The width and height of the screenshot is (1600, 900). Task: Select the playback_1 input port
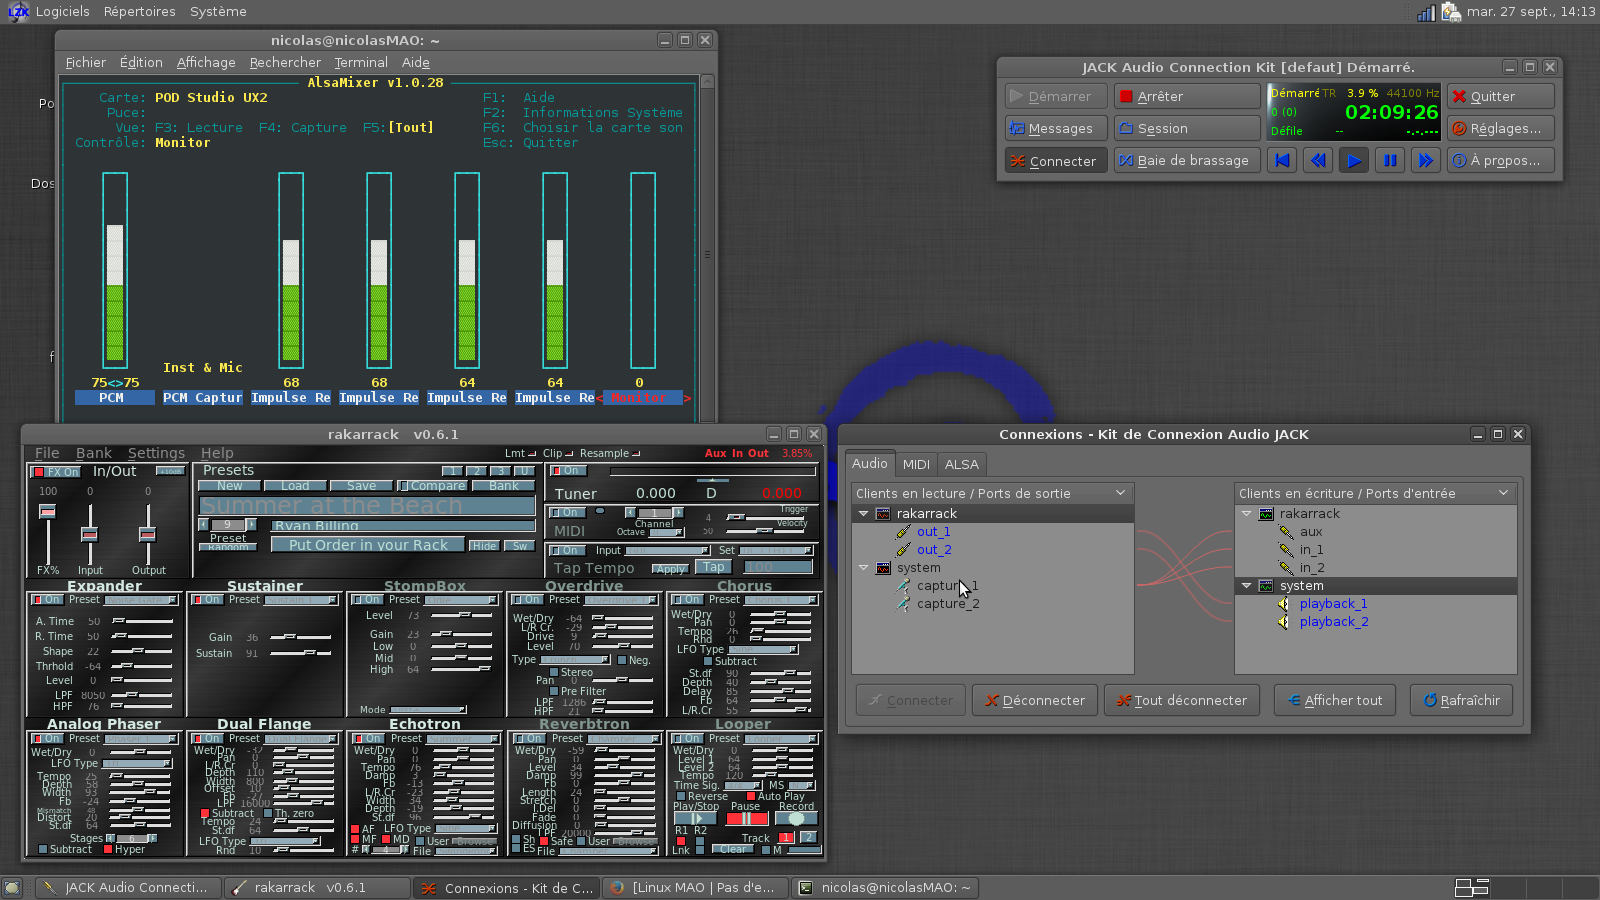pyautogui.click(x=1332, y=604)
